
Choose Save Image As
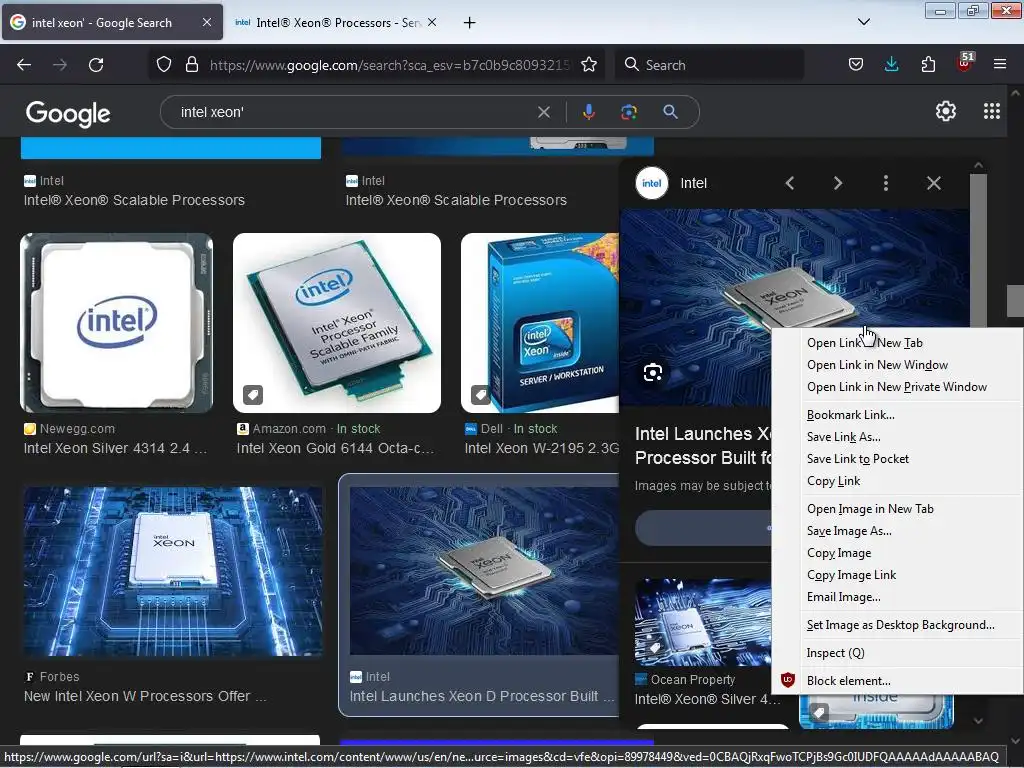[x=897, y=532]
